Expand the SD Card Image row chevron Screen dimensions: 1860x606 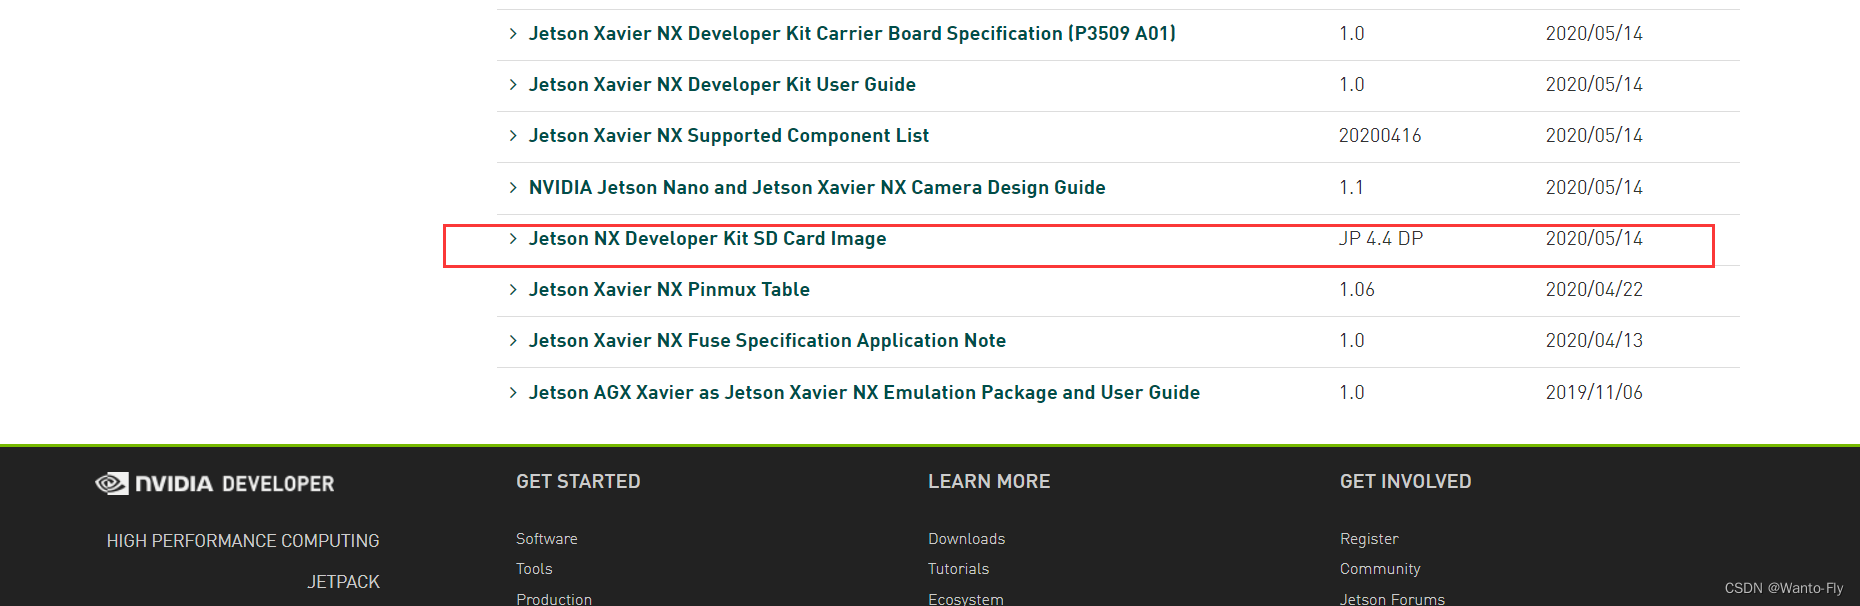pos(513,239)
